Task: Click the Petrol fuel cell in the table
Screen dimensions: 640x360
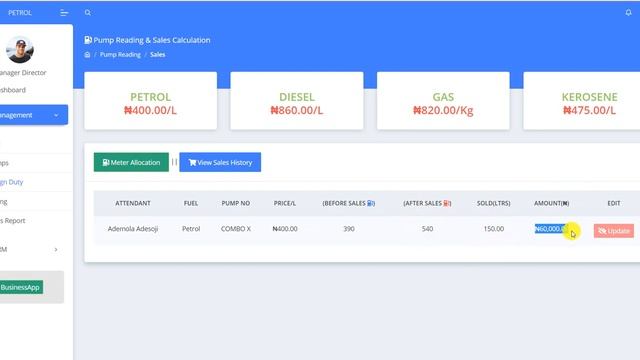Action: tap(191, 229)
